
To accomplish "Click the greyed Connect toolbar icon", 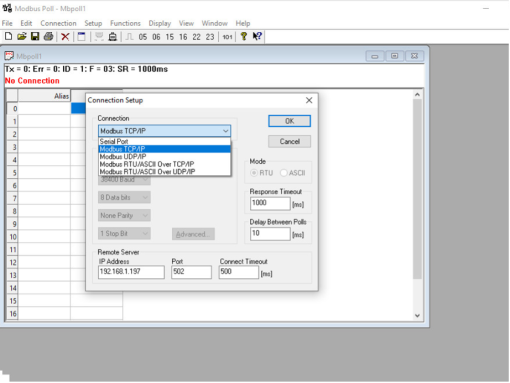I will pyautogui.click(x=99, y=36).
